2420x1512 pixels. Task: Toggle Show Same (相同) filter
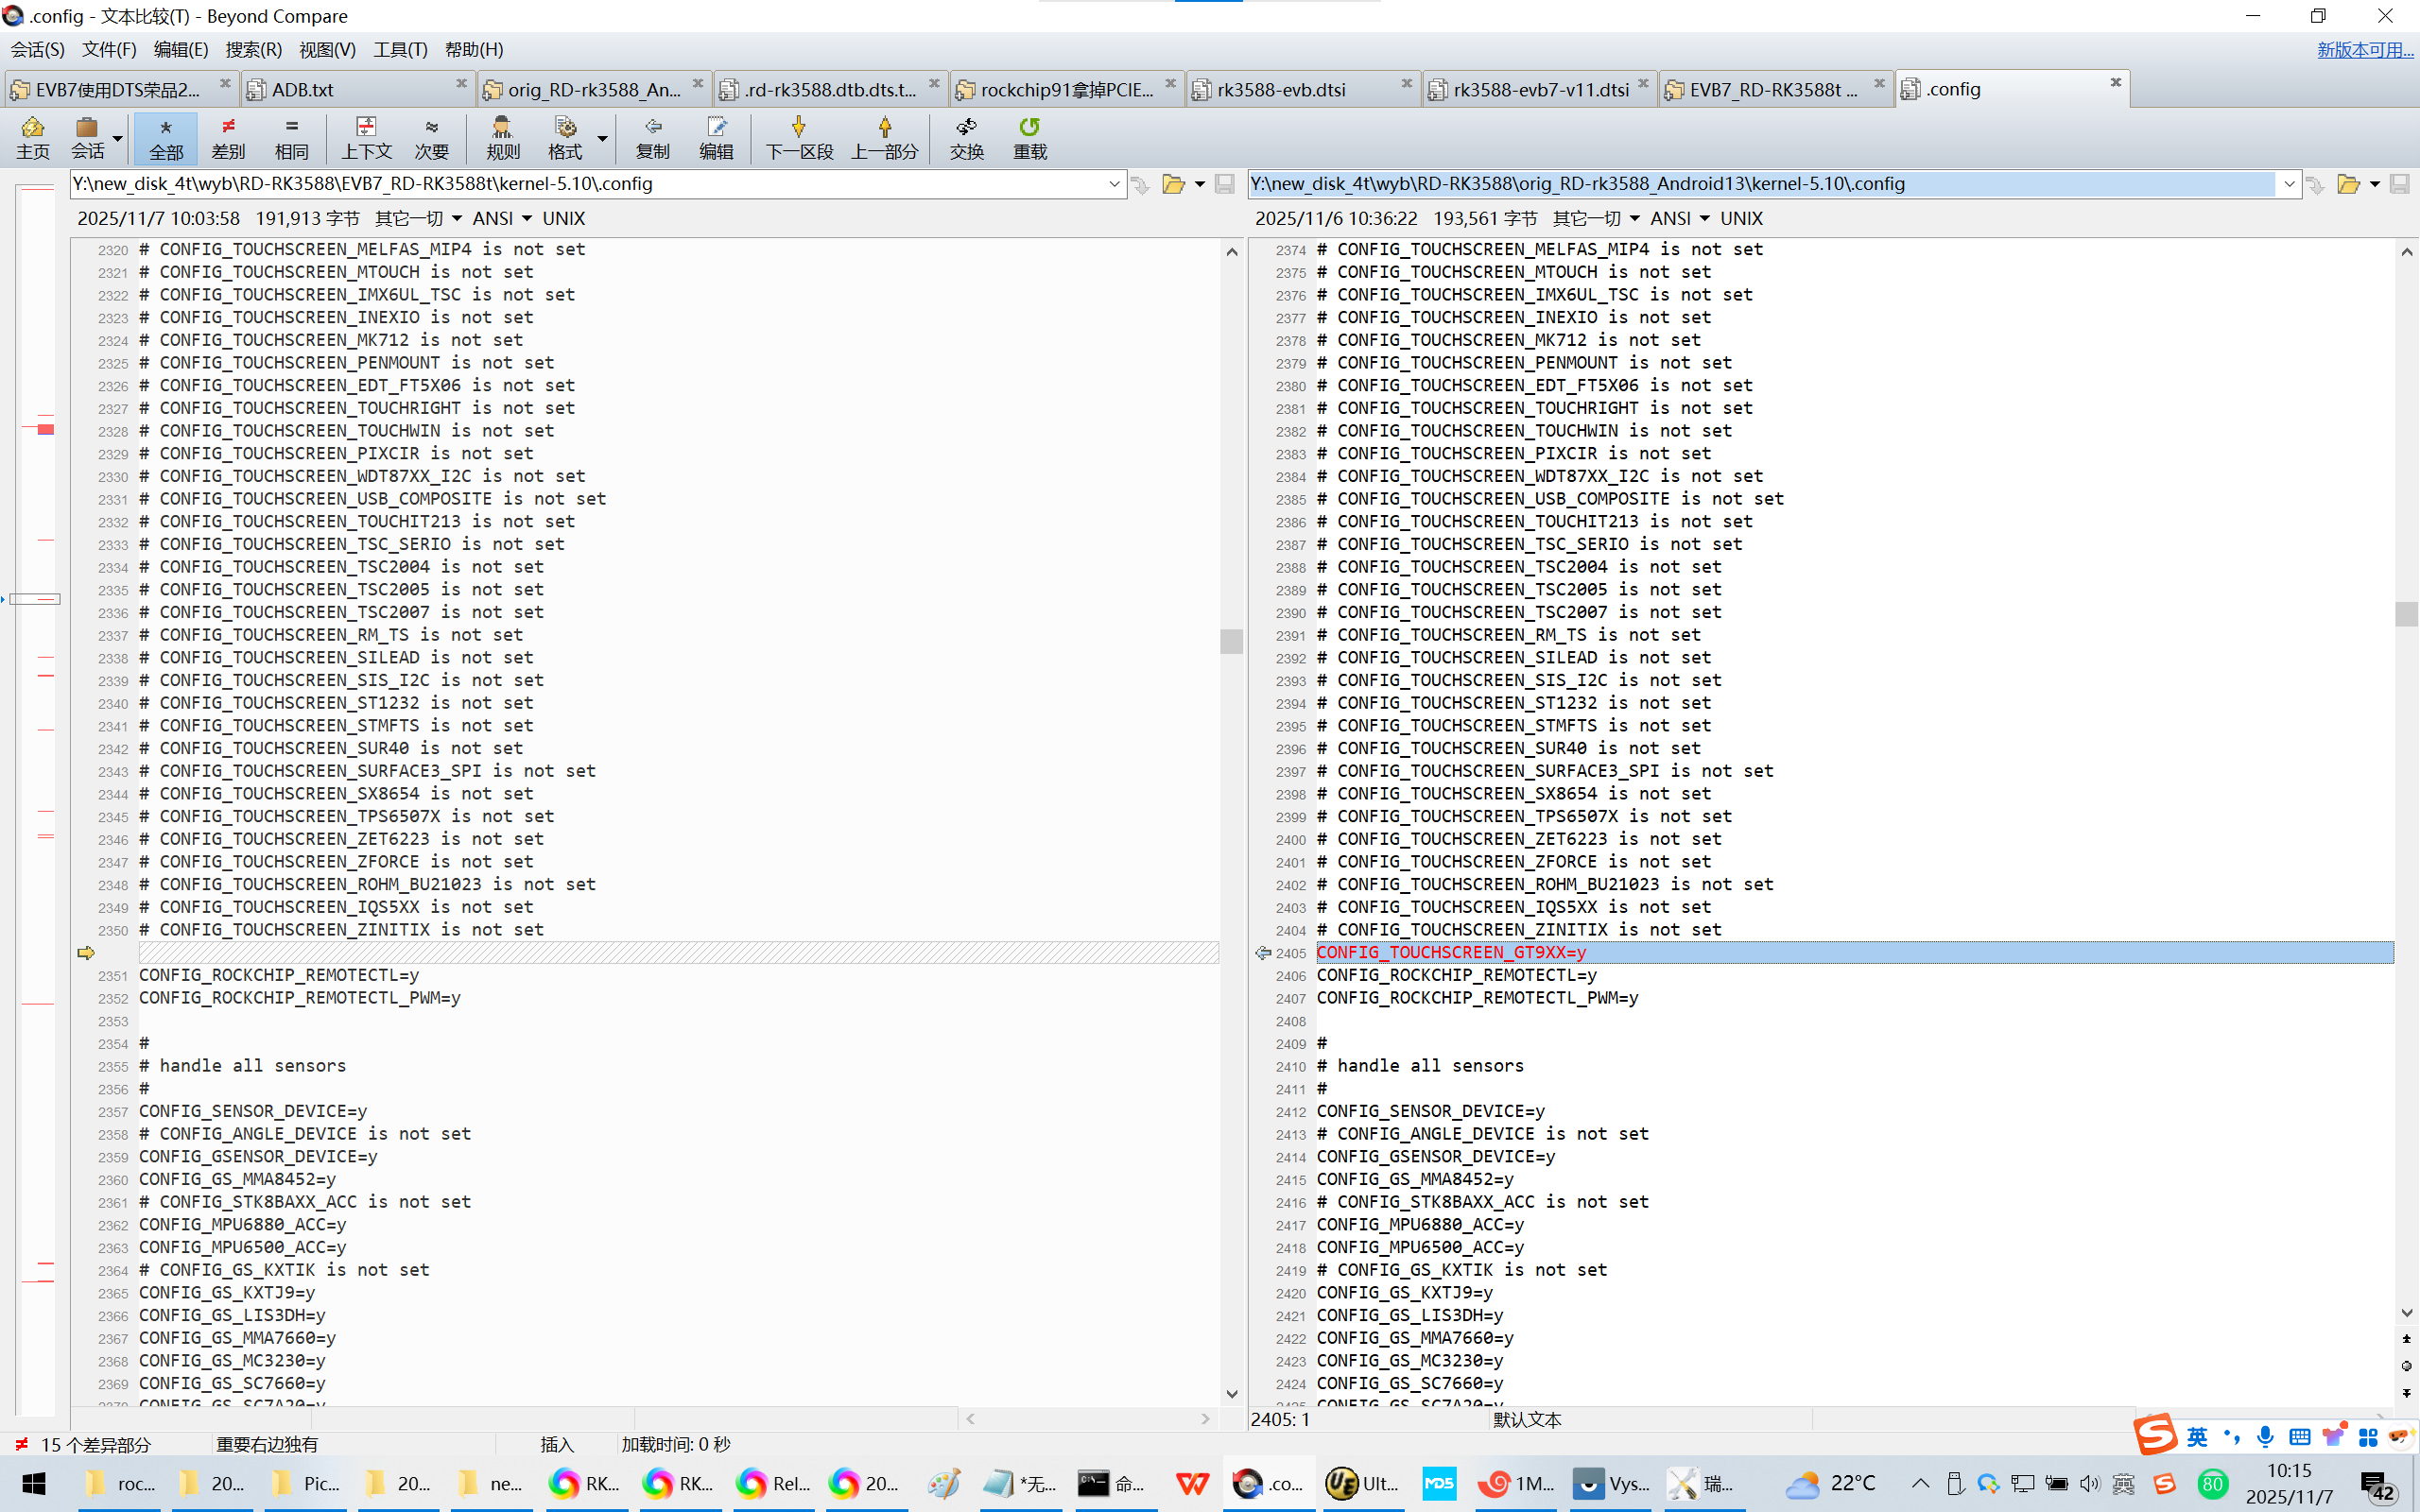(291, 137)
